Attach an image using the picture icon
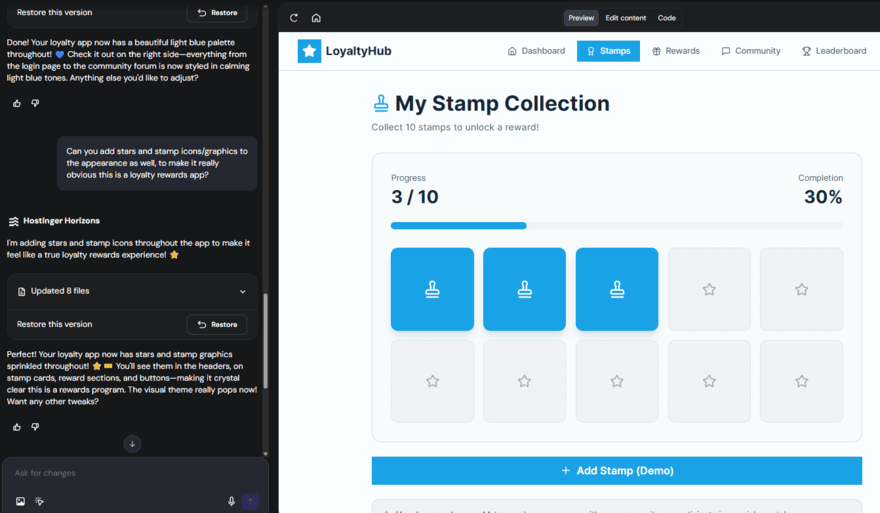 [20, 501]
